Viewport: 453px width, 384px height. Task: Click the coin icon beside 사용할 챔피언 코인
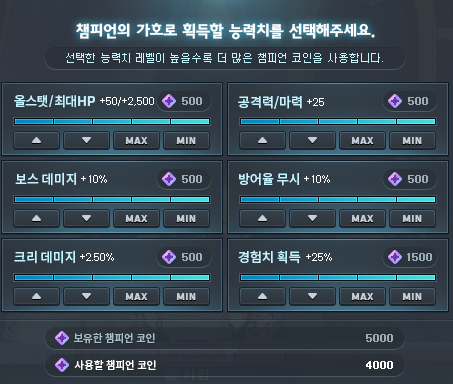pyautogui.click(x=62, y=365)
